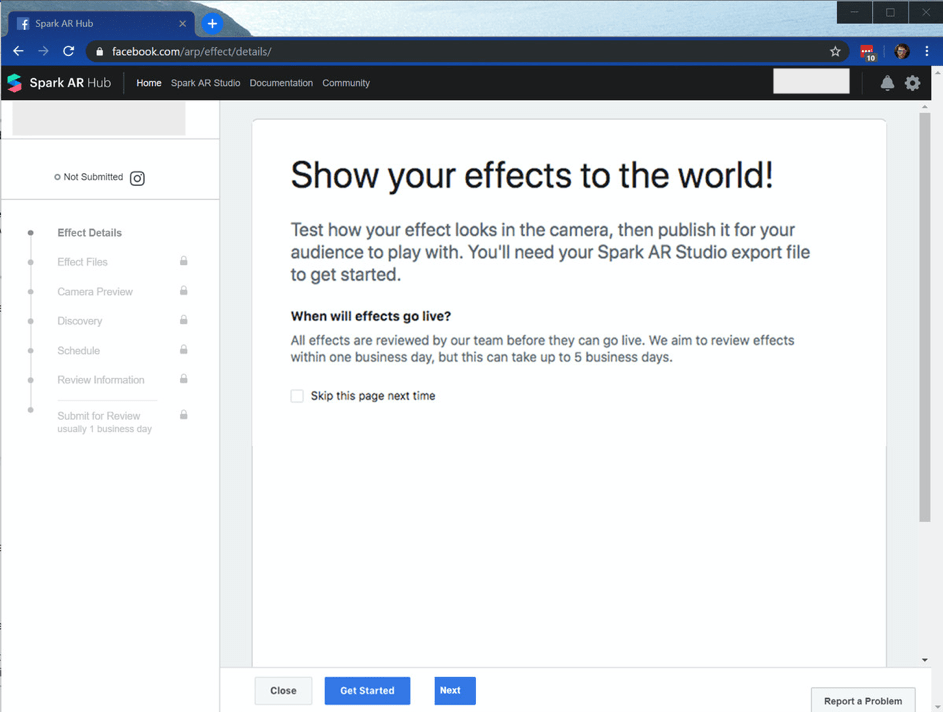
Task: Click the Next button
Action: coord(455,691)
